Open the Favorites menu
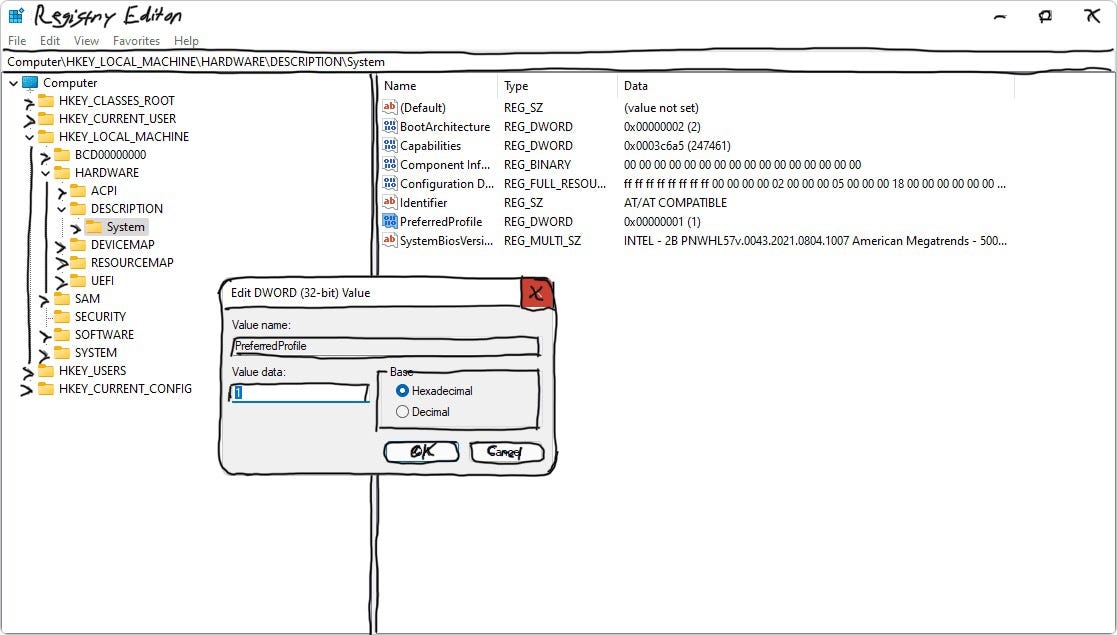Image resolution: width=1117 pixels, height=635 pixels. [x=136, y=41]
